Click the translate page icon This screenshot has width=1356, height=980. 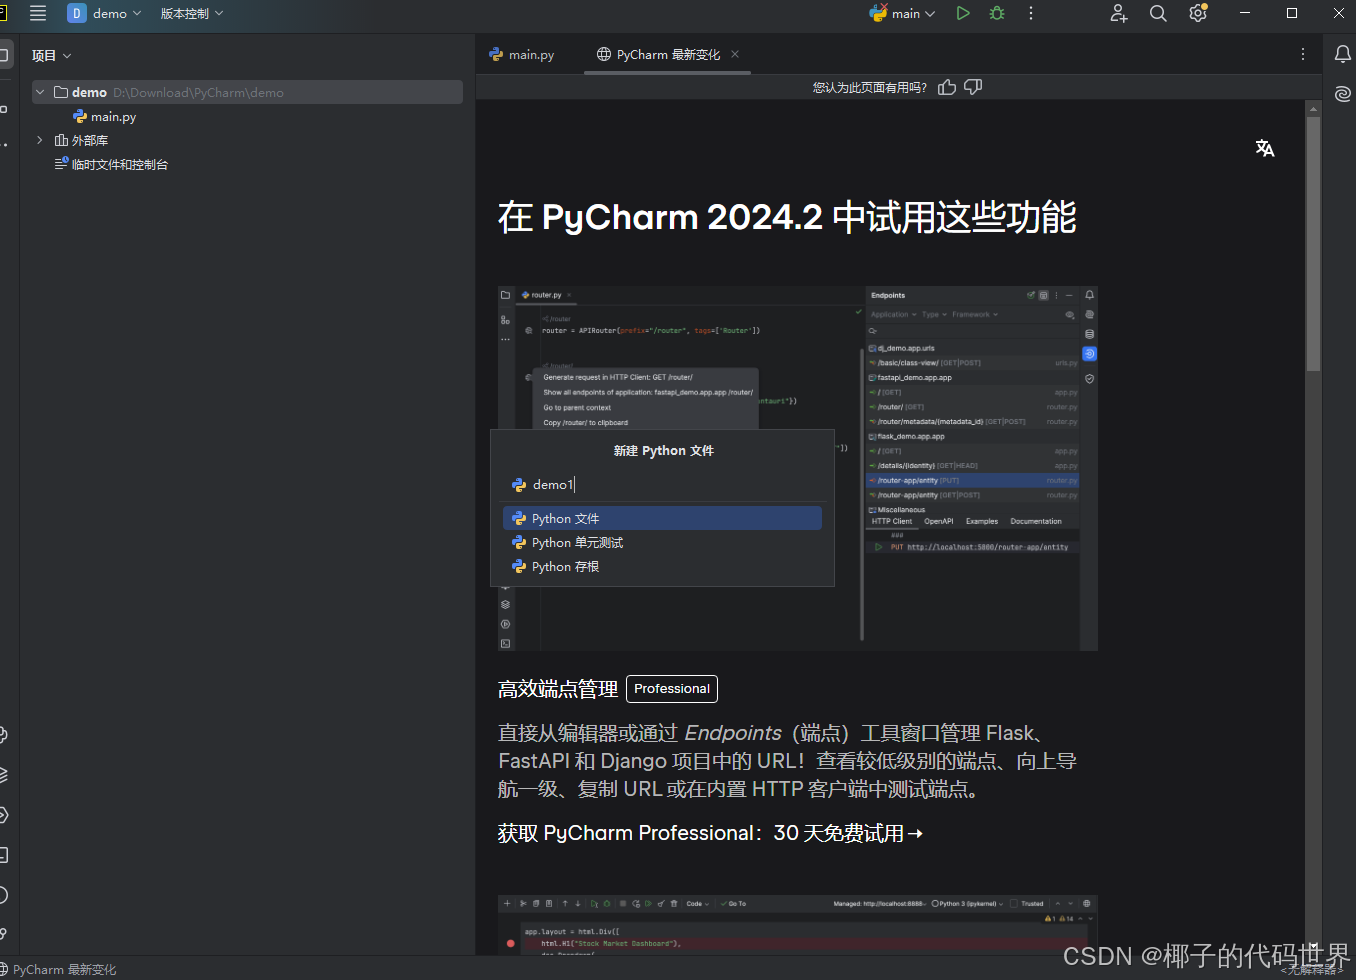1265,148
